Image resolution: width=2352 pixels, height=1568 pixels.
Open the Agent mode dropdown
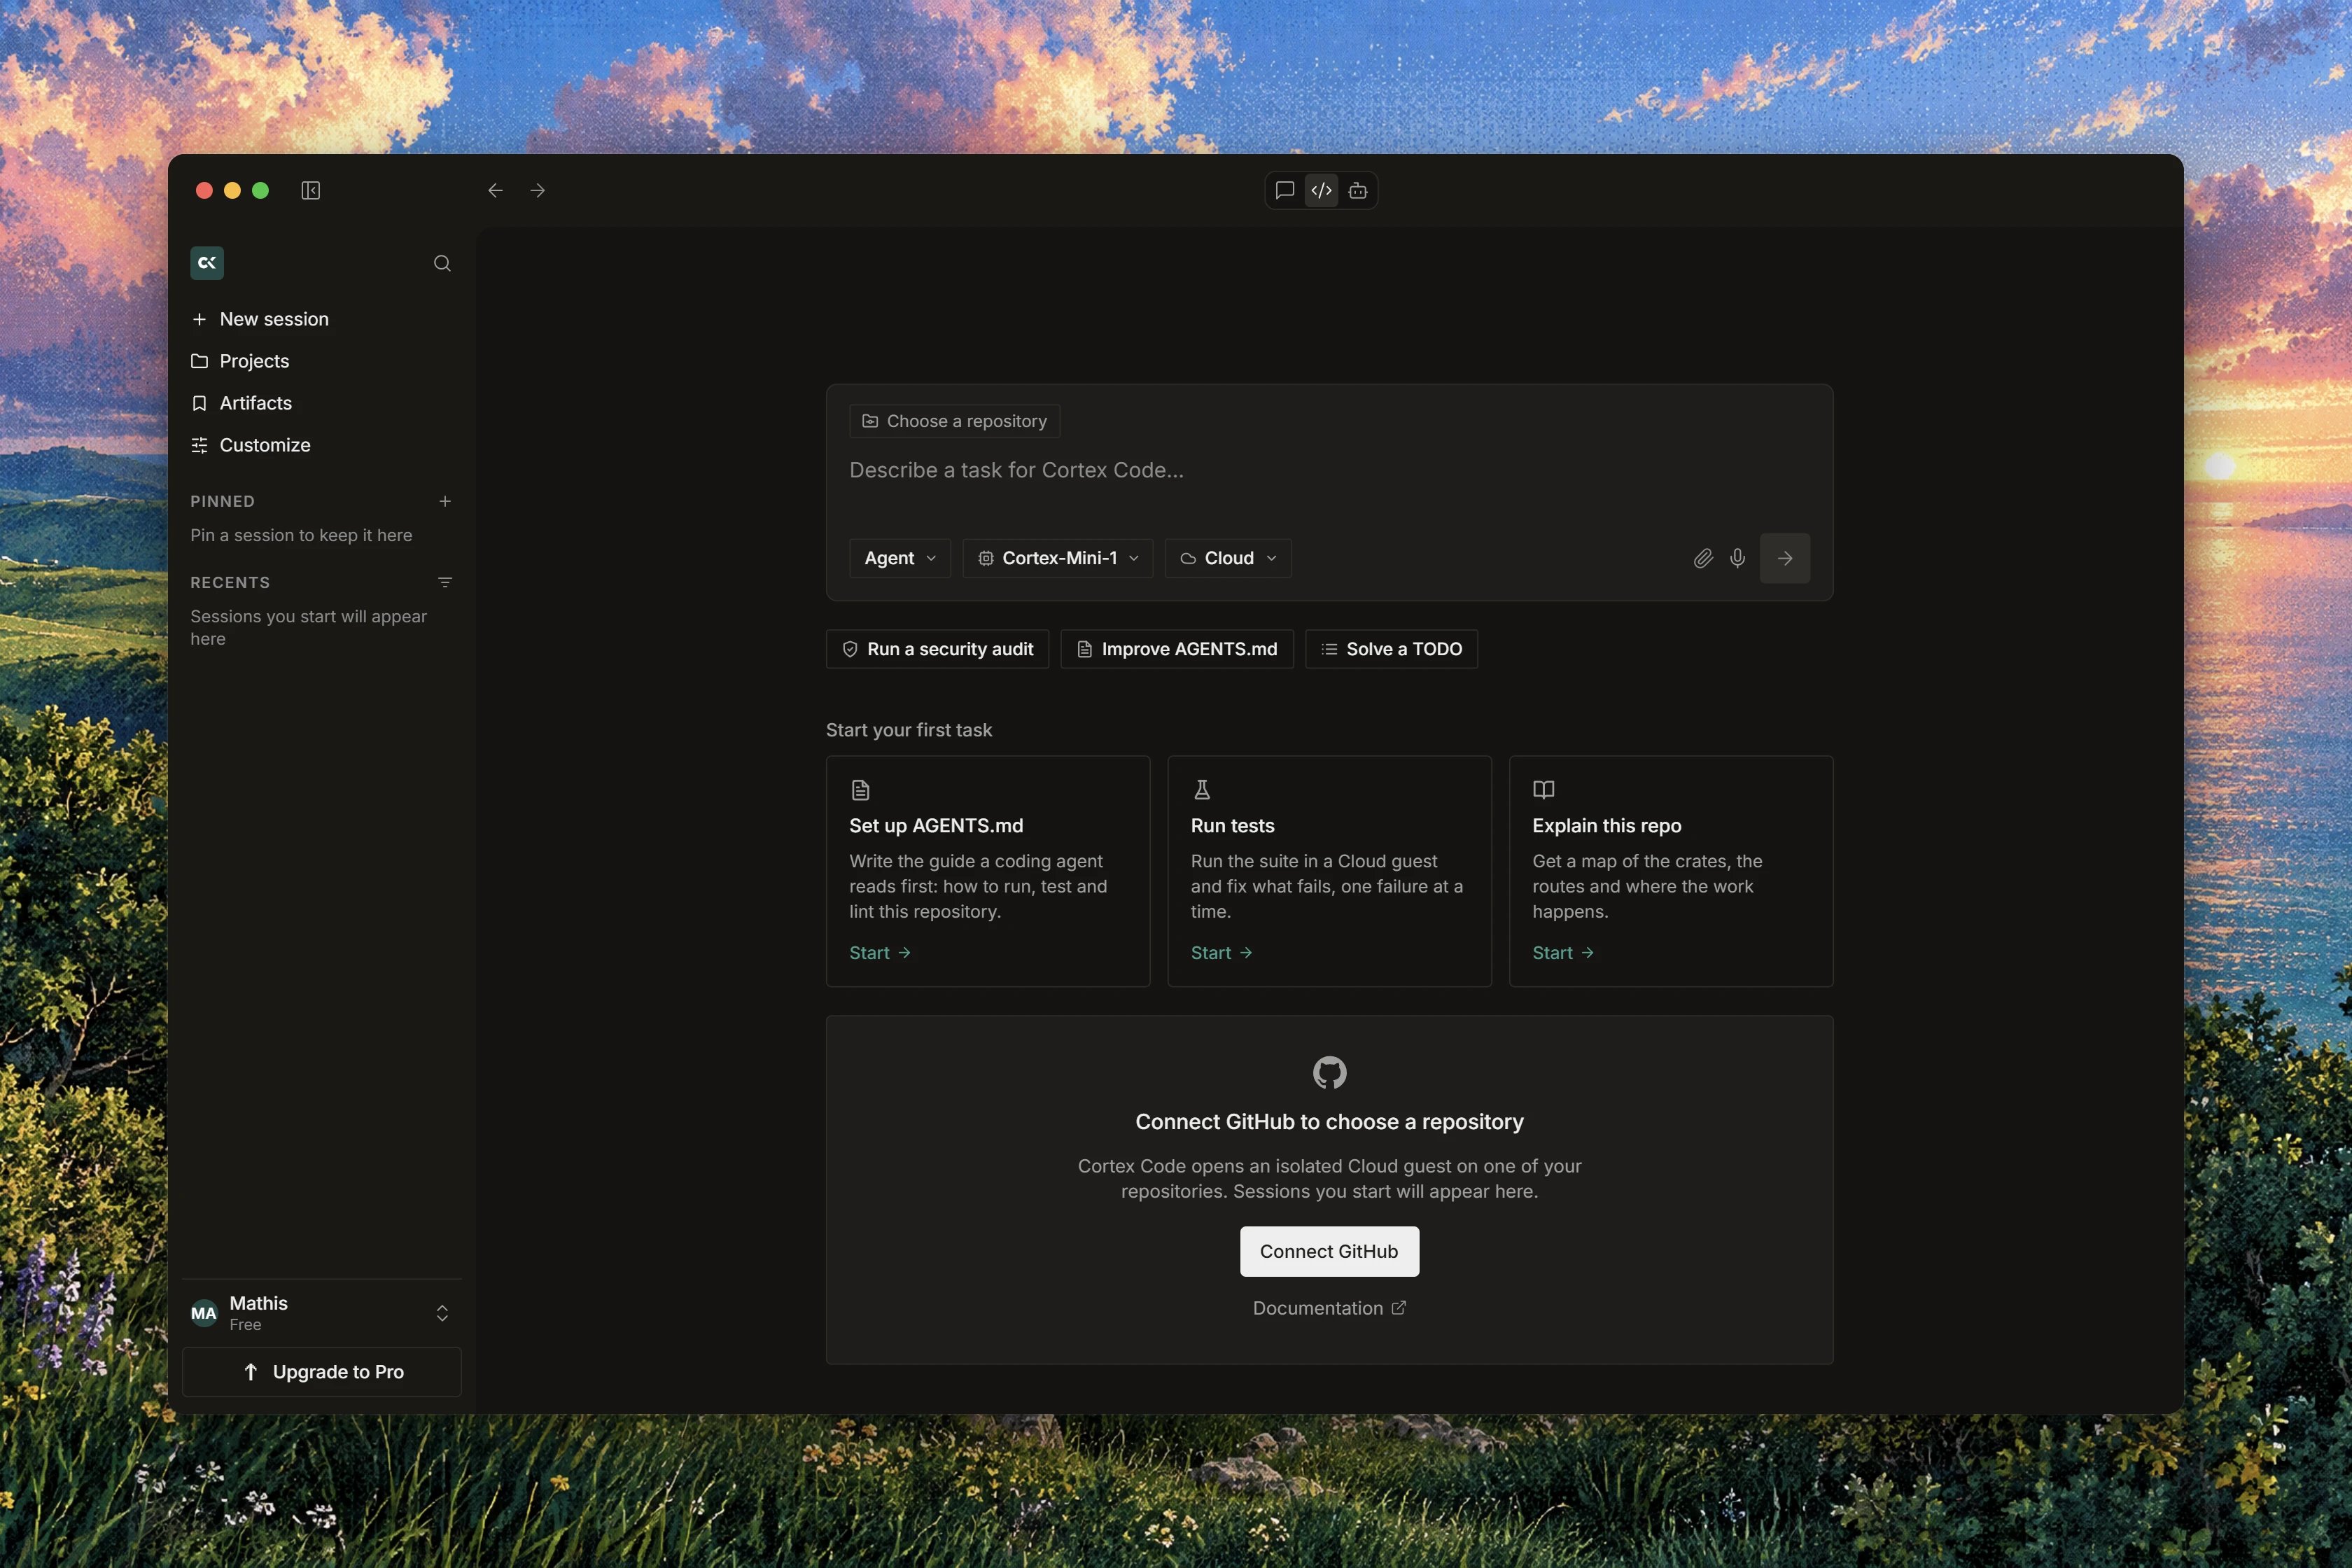(x=899, y=558)
